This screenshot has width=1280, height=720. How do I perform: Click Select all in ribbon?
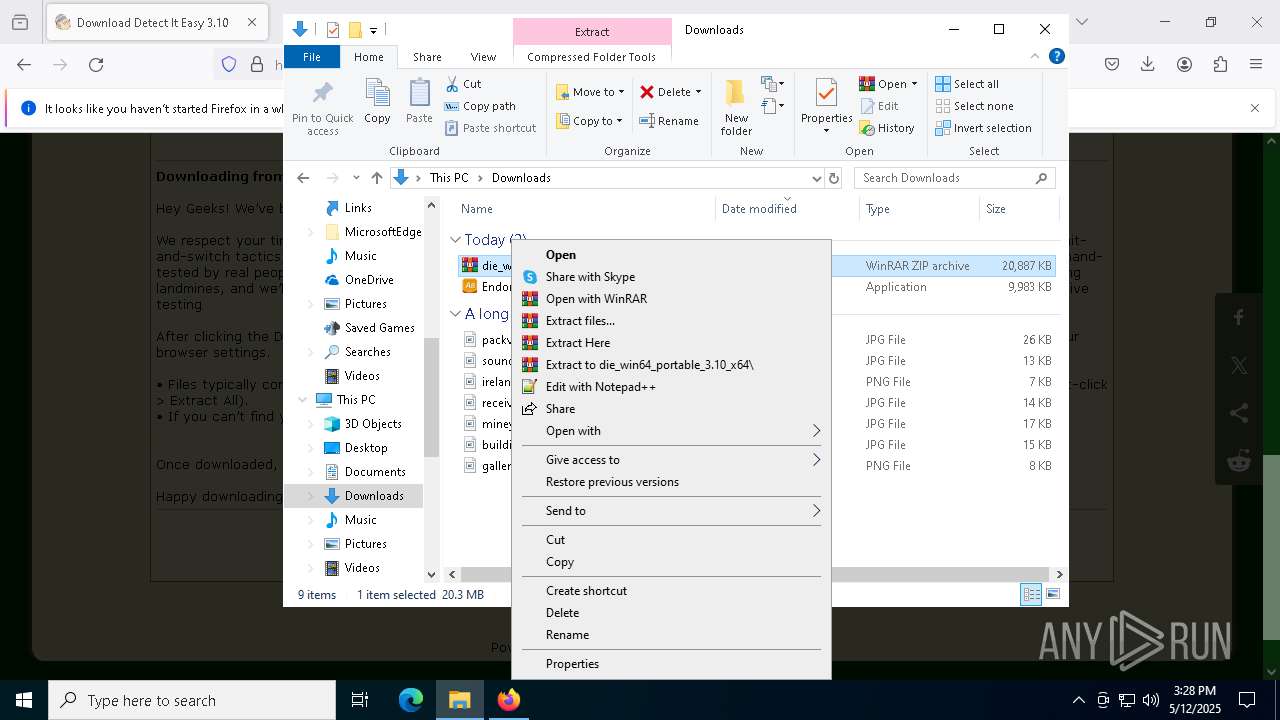click(x=967, y=84)
